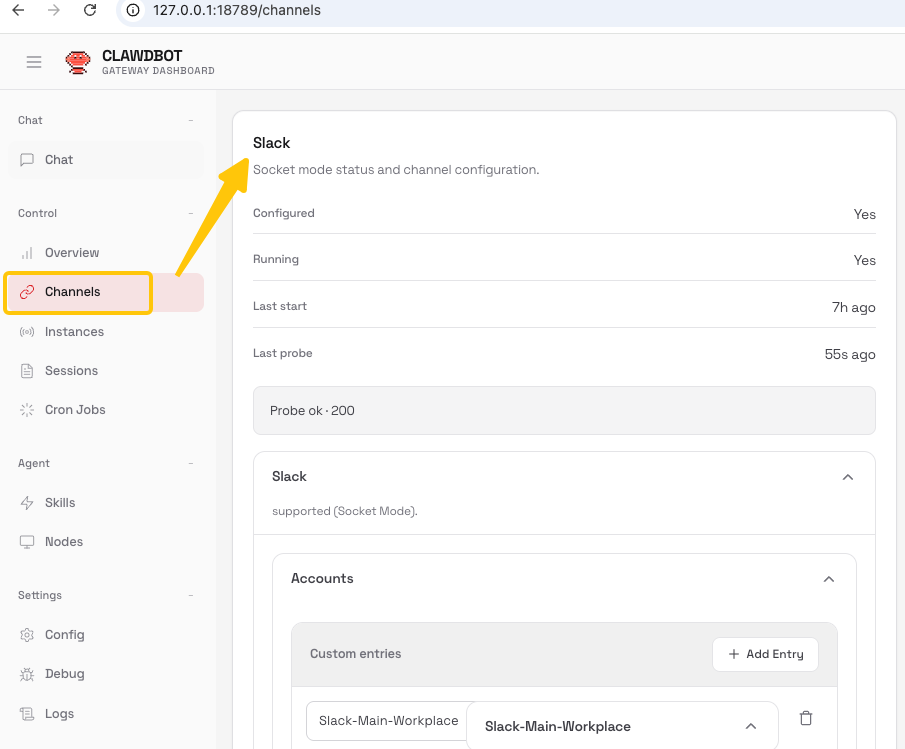Click the browser back arrow

click(18, 10)
